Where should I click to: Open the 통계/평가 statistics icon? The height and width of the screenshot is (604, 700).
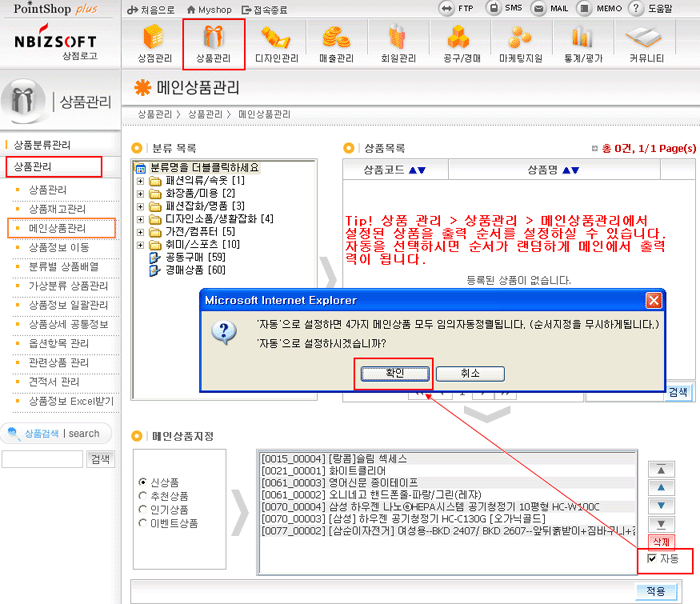(582, 43)
